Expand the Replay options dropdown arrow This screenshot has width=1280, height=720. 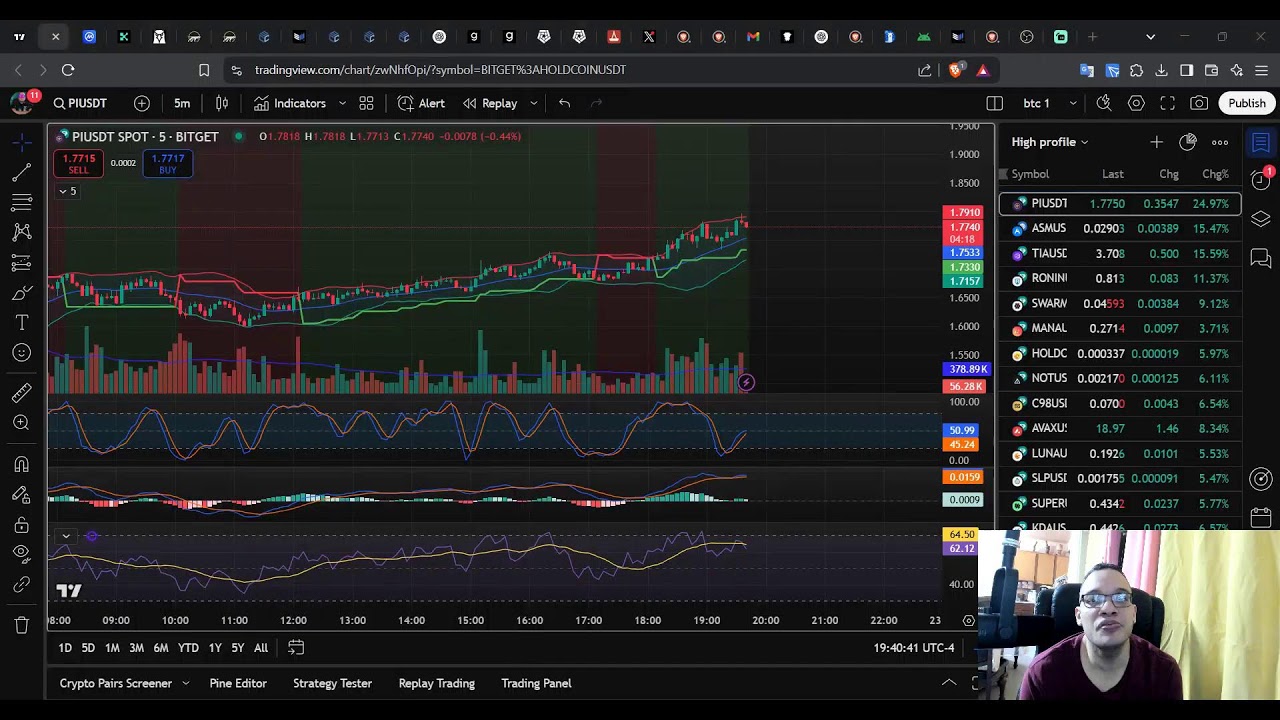533,103
